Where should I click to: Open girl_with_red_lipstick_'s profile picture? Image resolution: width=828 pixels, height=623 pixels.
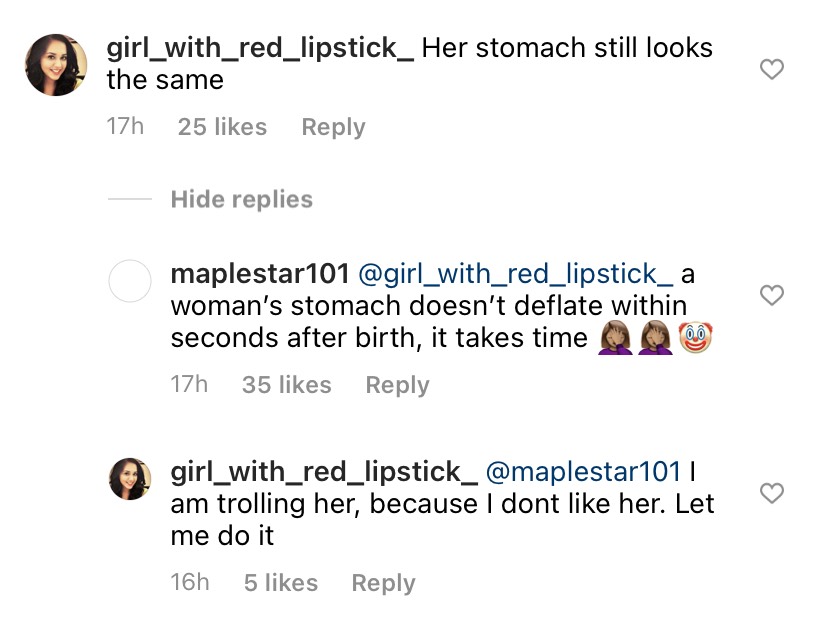55,65
